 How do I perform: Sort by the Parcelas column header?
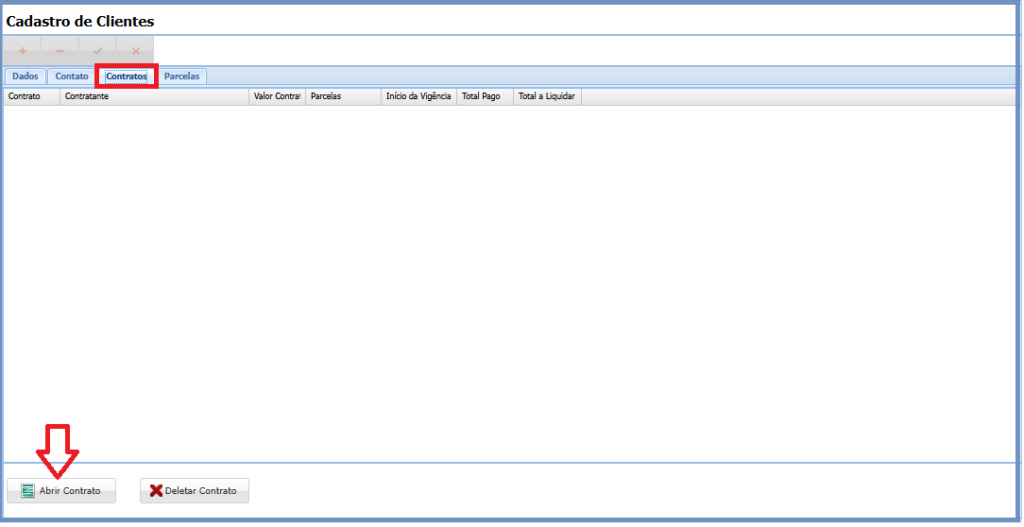(343, 97)
